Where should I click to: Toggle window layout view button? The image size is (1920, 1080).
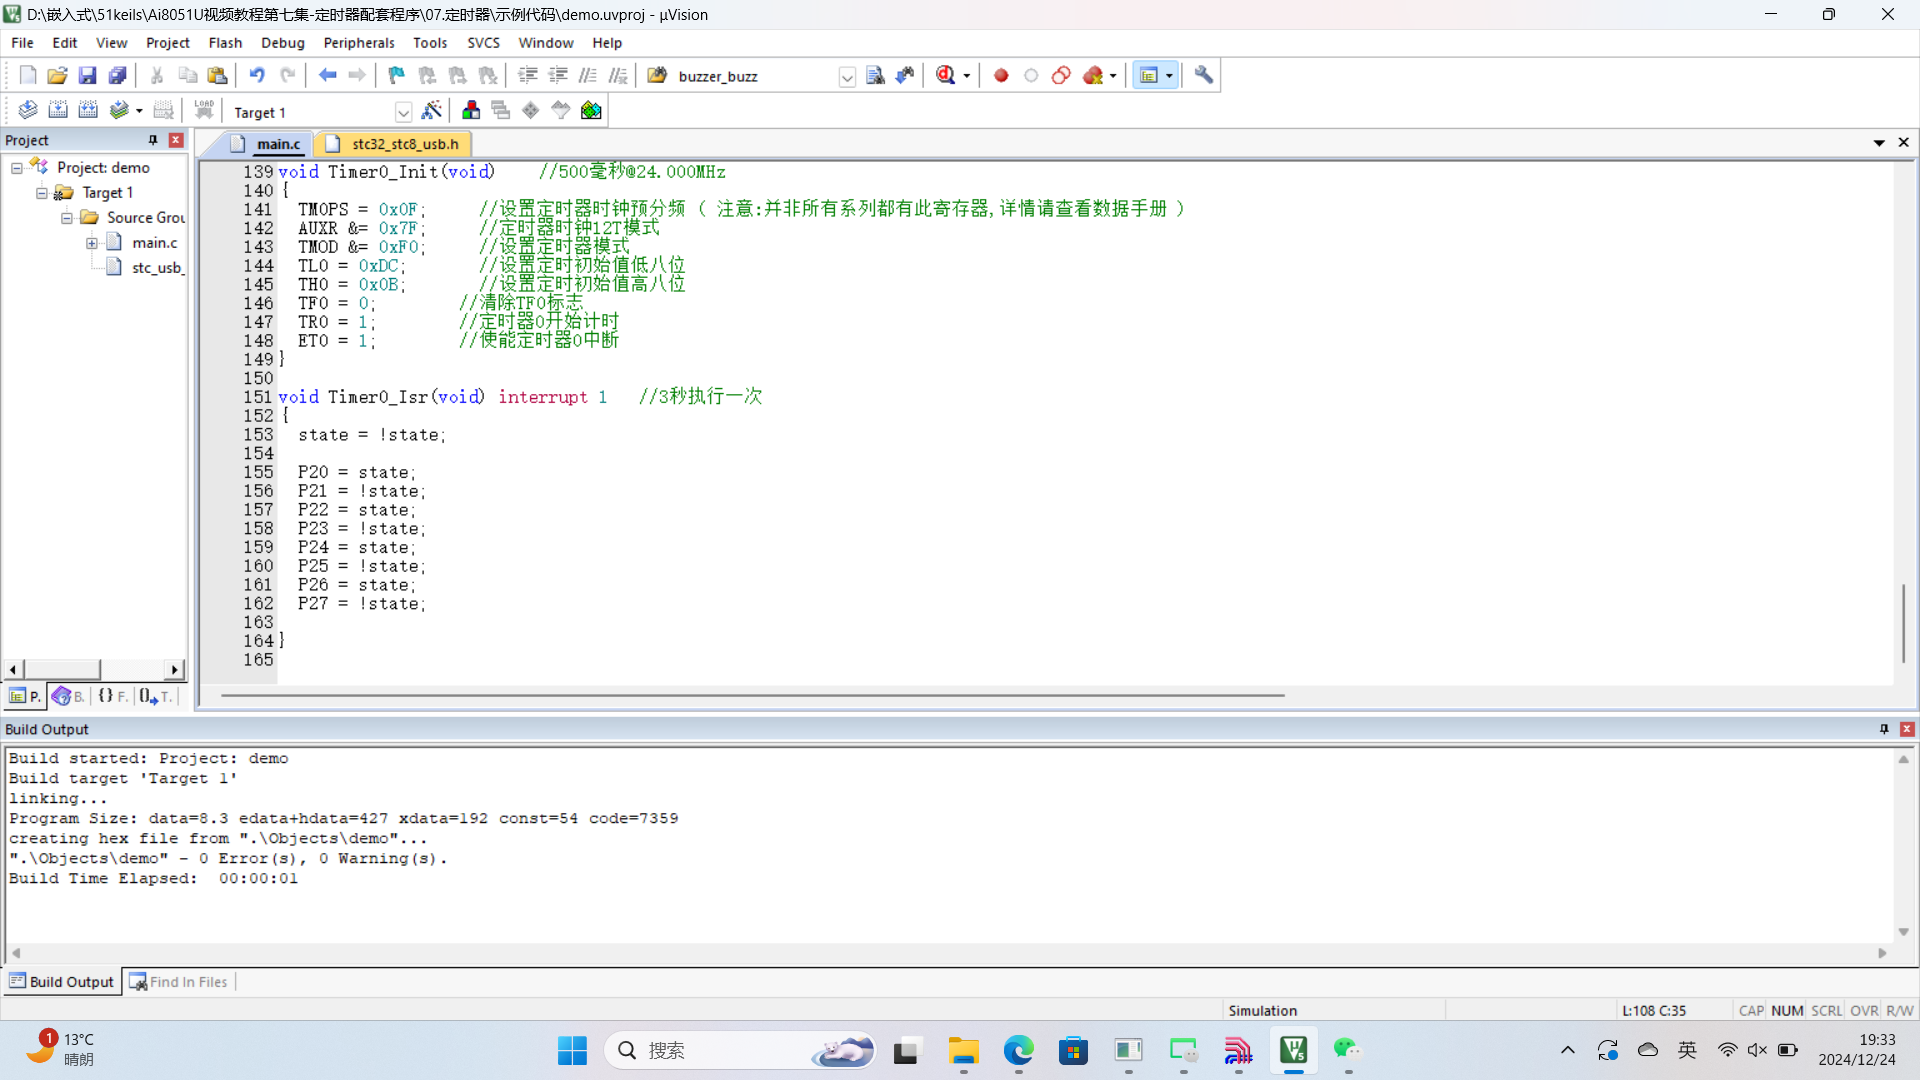1149,75
